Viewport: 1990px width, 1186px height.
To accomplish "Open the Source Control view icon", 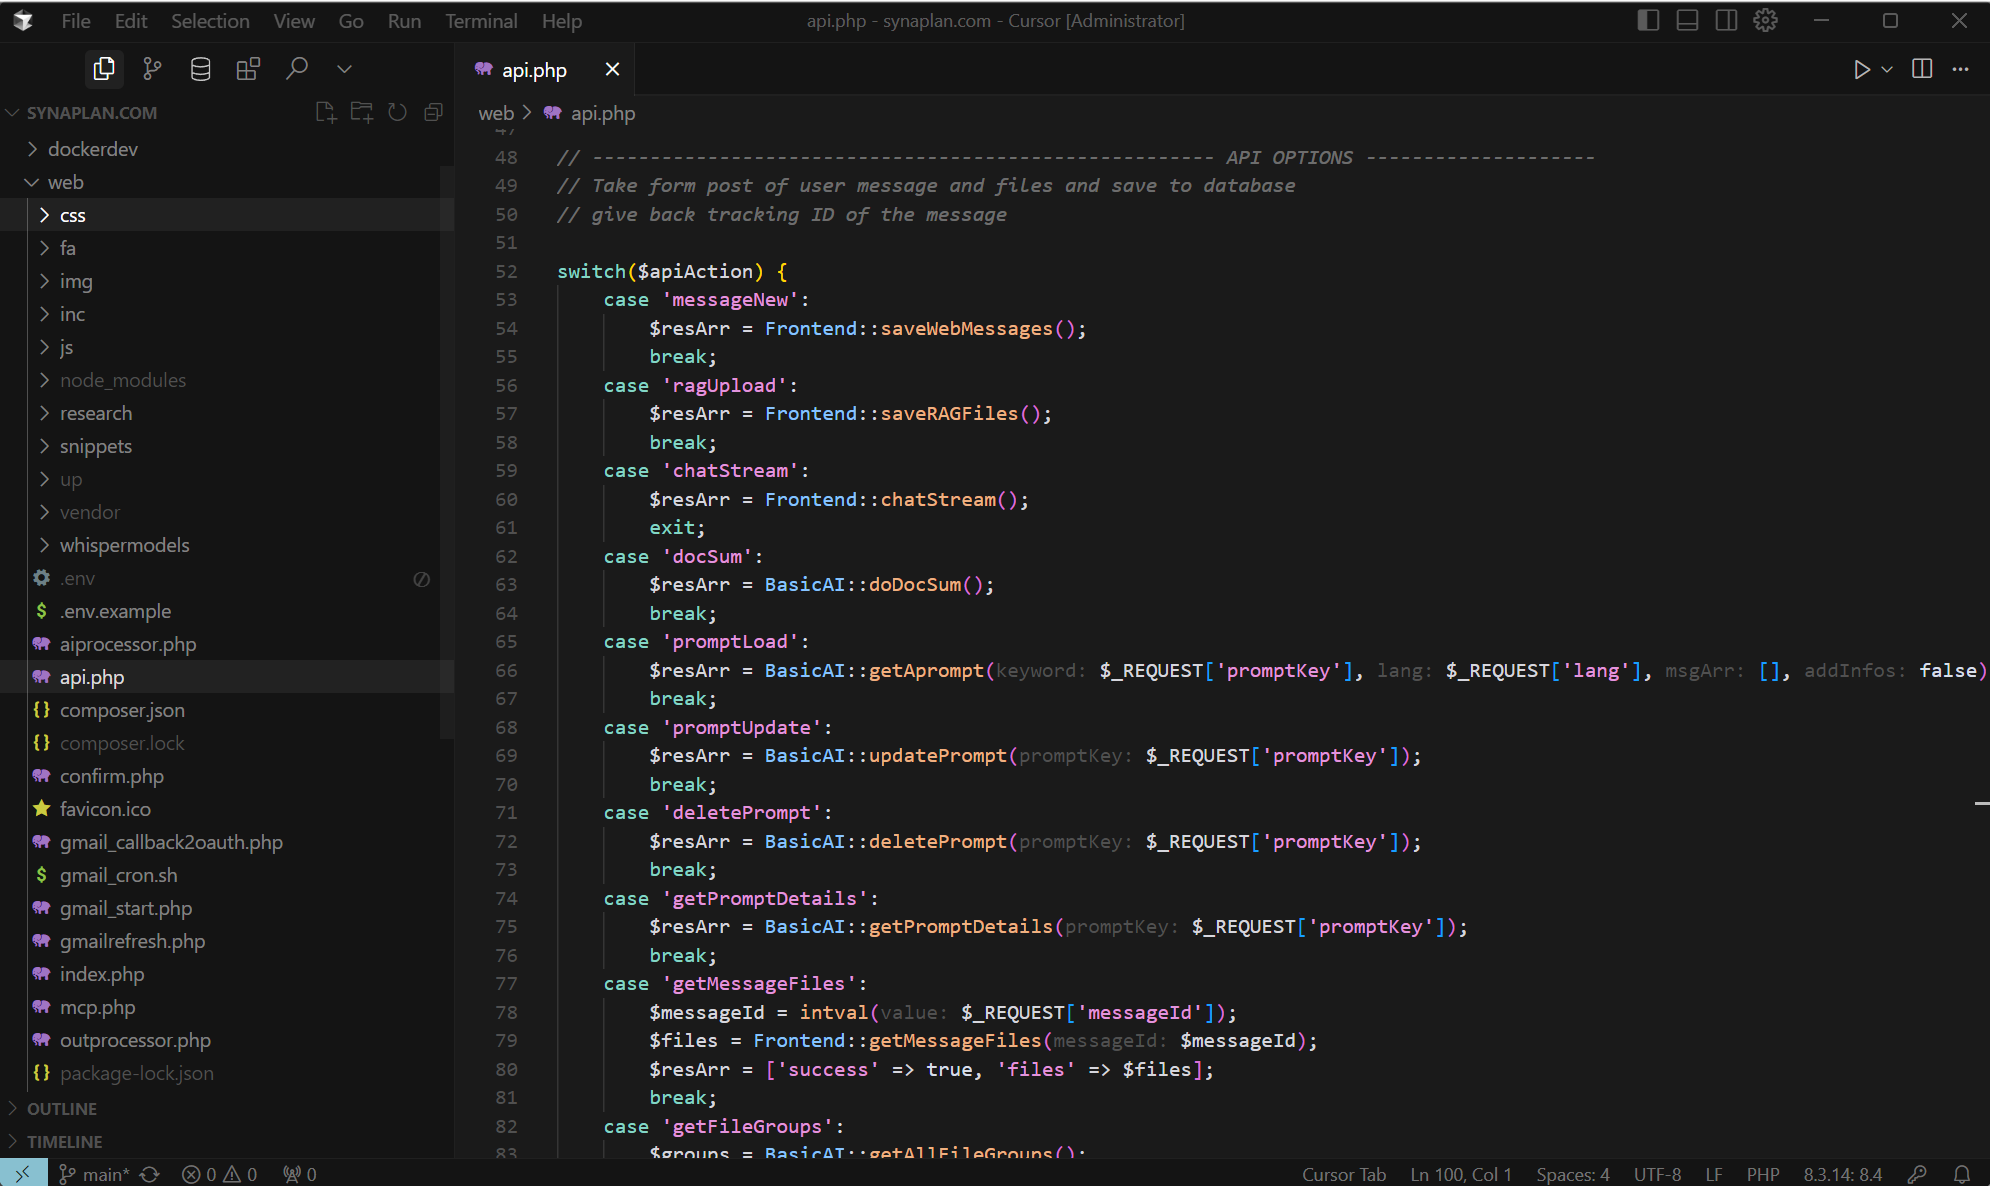I will (152, 69).
